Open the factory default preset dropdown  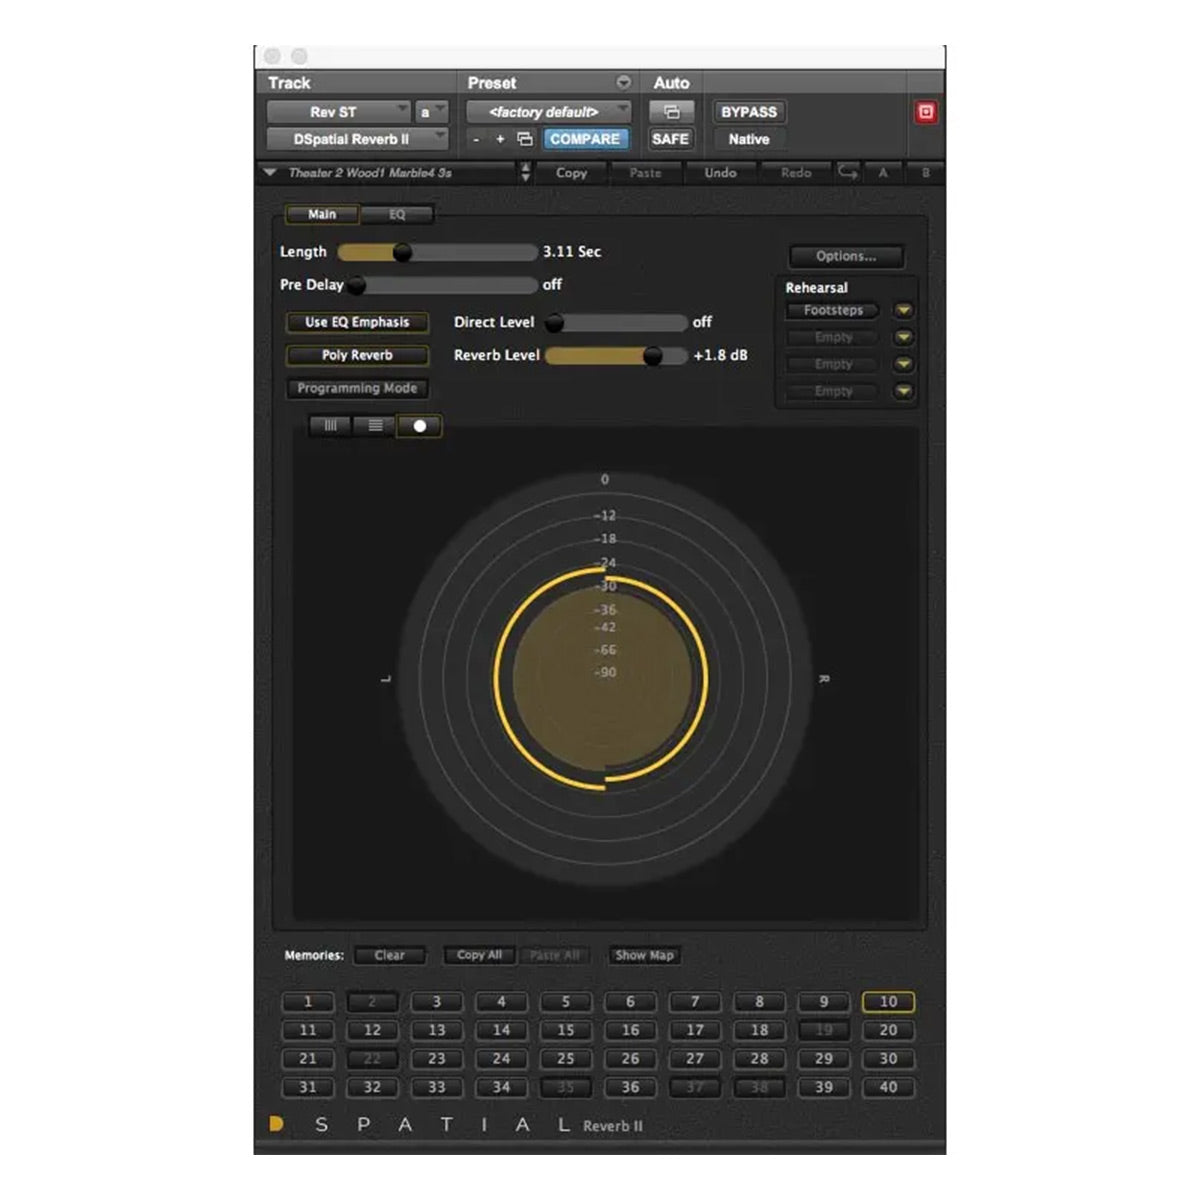tap(549, 112)
